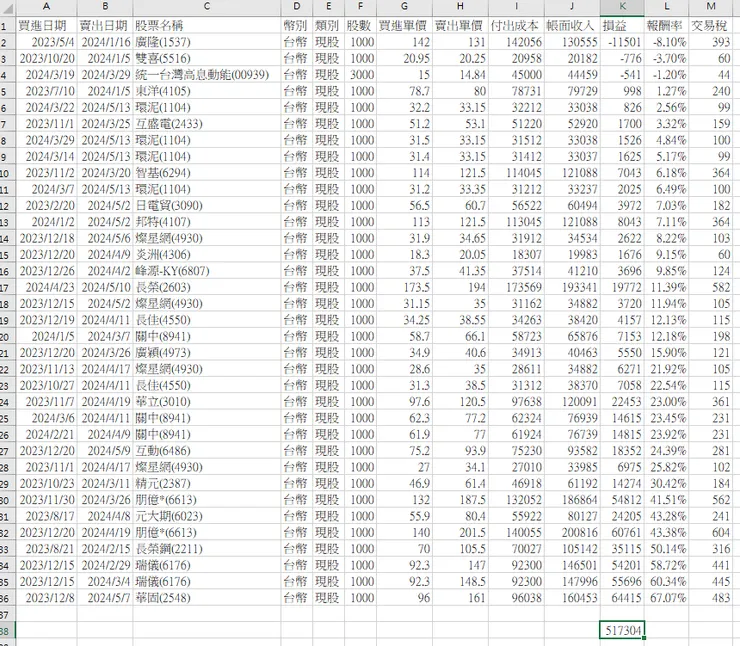Click the 買進日期 header cell
Screen dimensions: 740x646
pyautogui.click(x=46, y=25)
